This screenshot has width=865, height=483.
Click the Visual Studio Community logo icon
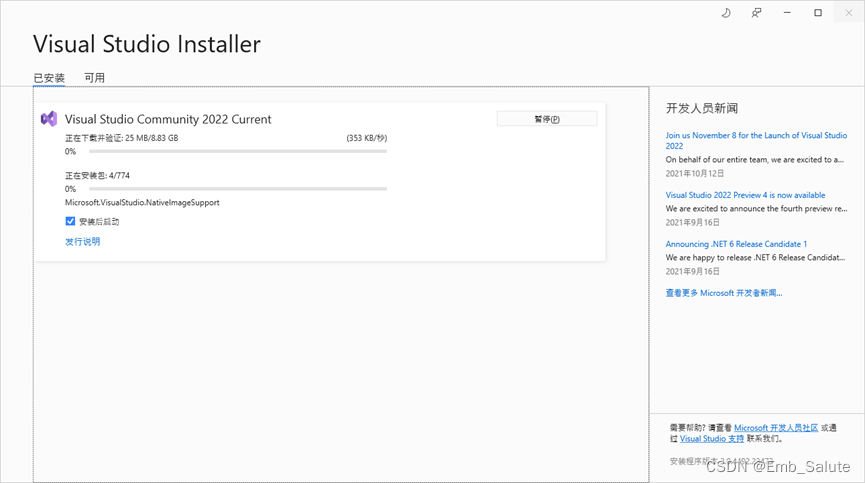(49, 119)
